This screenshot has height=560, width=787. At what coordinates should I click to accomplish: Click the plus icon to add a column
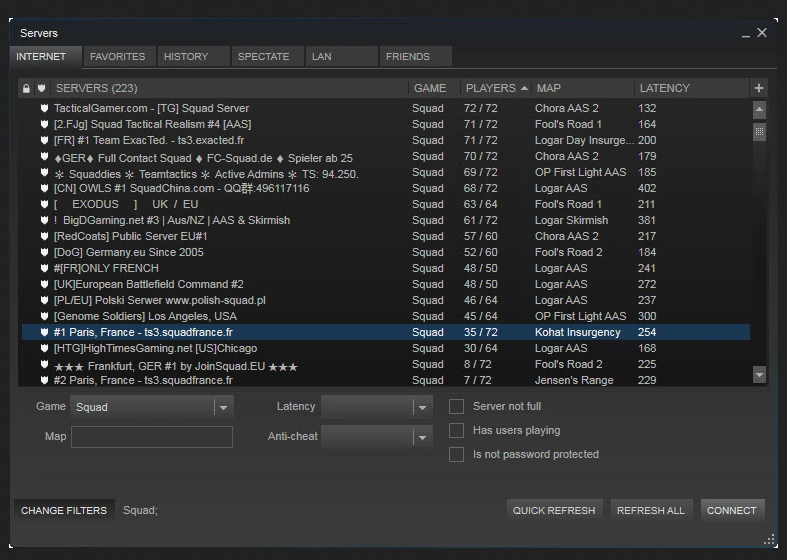pyautogui.click(x=758, y=88)
